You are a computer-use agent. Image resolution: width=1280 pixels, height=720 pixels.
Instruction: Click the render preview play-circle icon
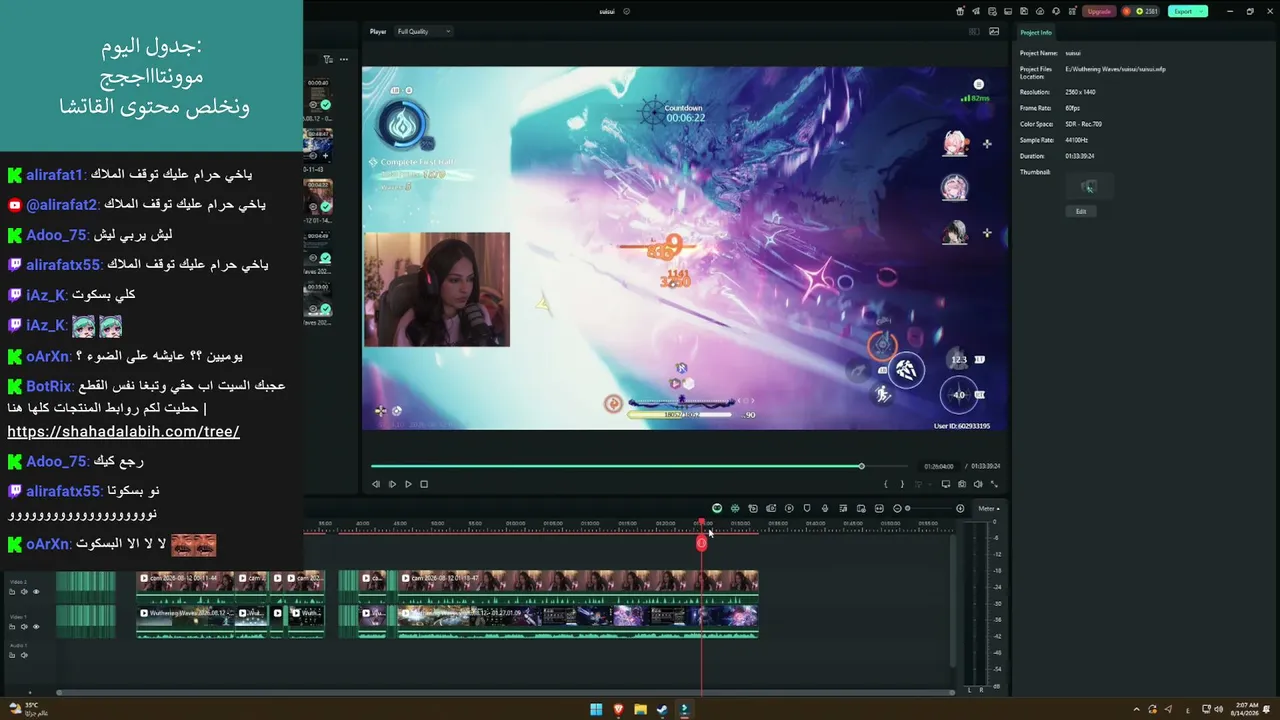pos(789,508)
